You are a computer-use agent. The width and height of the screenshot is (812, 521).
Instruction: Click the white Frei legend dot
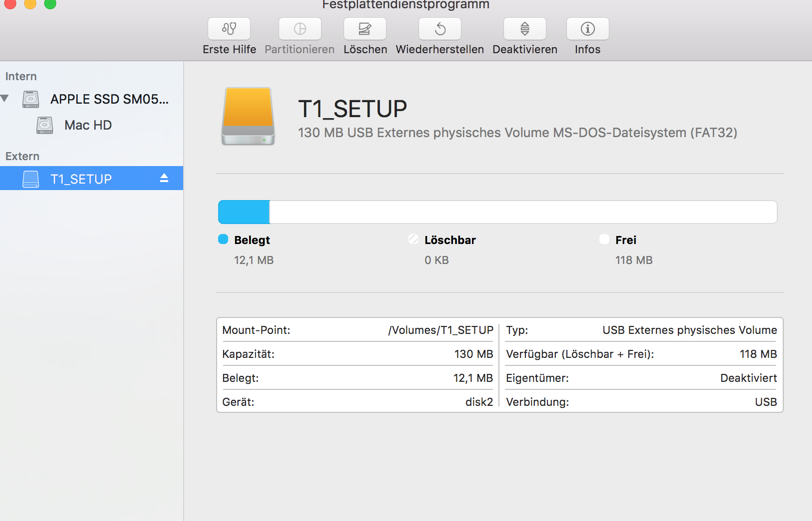(x=604, y=239)
